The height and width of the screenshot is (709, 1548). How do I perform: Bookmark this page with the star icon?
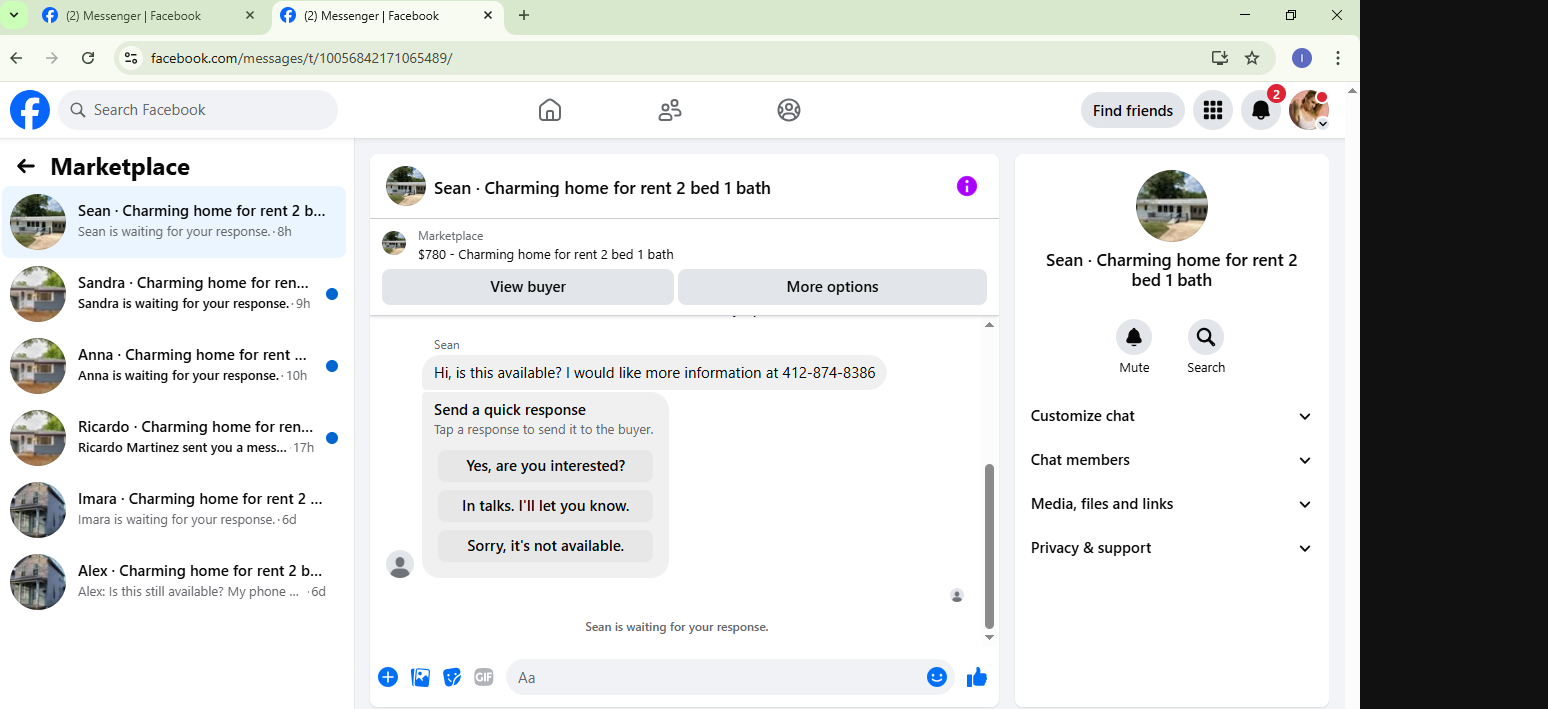coord(1252,58)
